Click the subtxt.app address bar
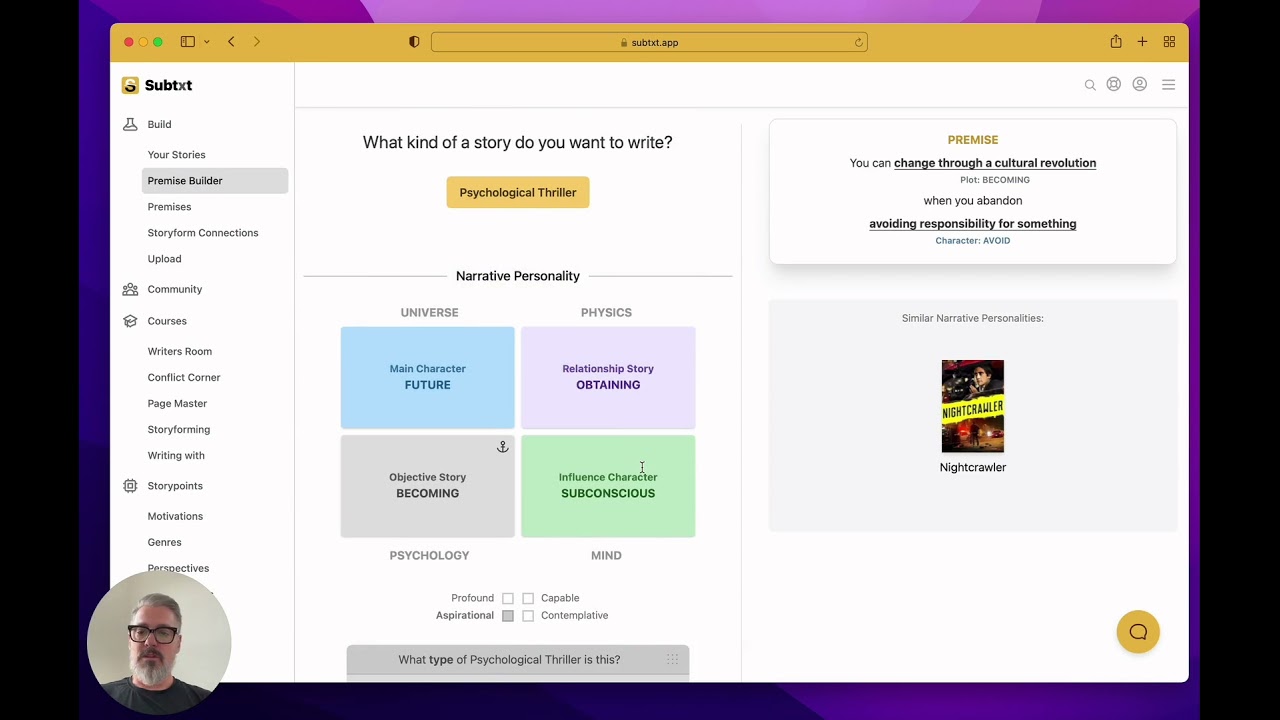Screen dimensions: 1280x720 pyautogui.click(x=649, y=42)
